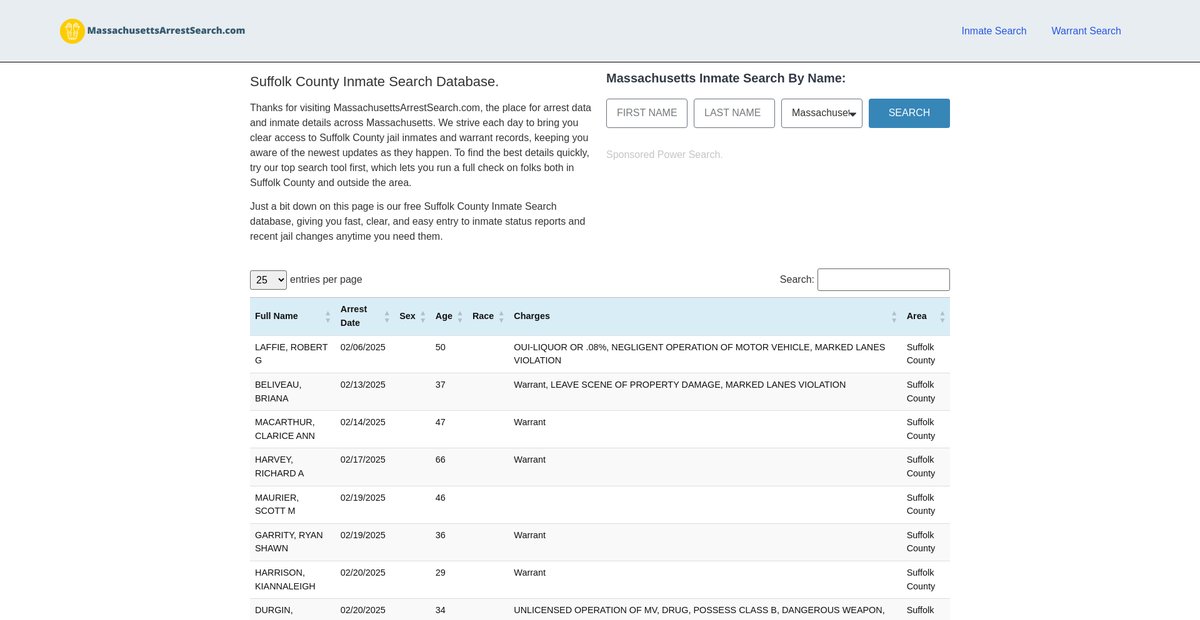Open the entries per page dropdown
This screenshot has height=620, width=1200.
268,280
